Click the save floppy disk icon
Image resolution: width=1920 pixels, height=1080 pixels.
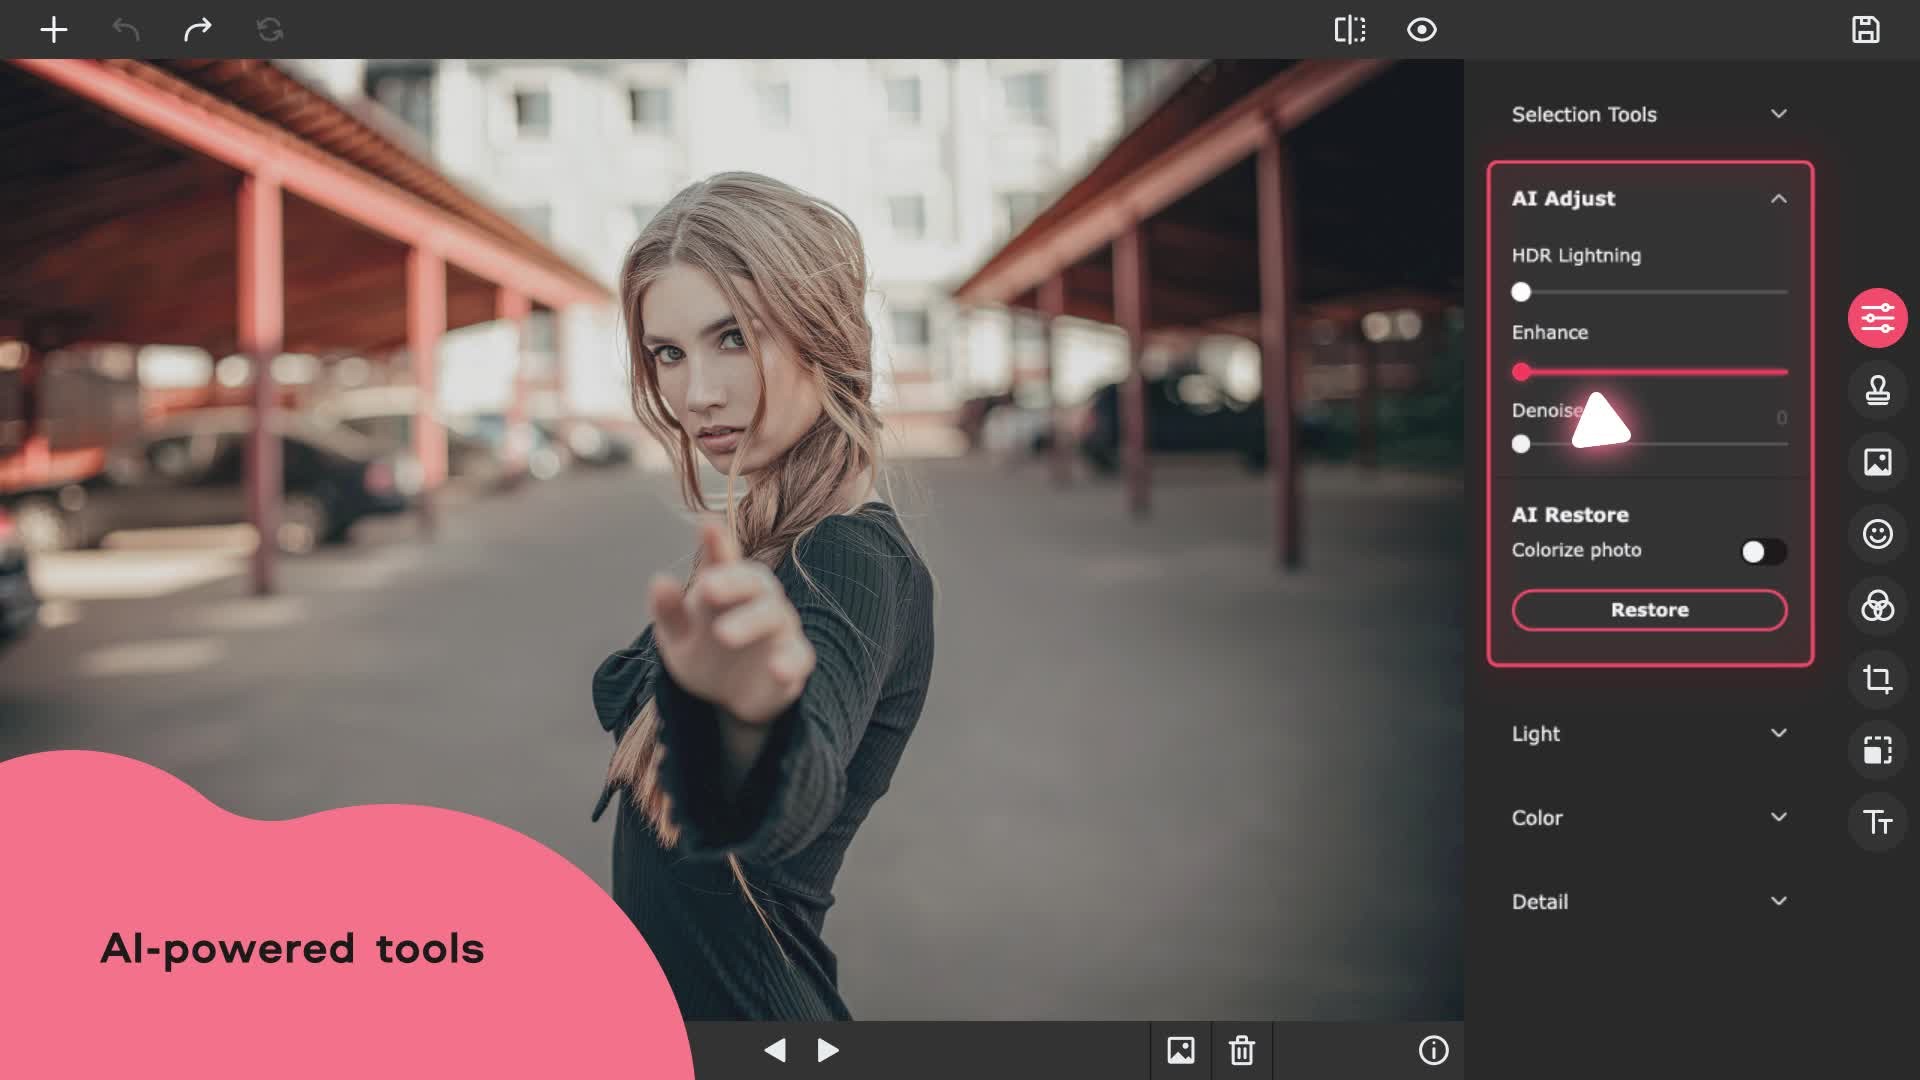tap(1865, 30)
